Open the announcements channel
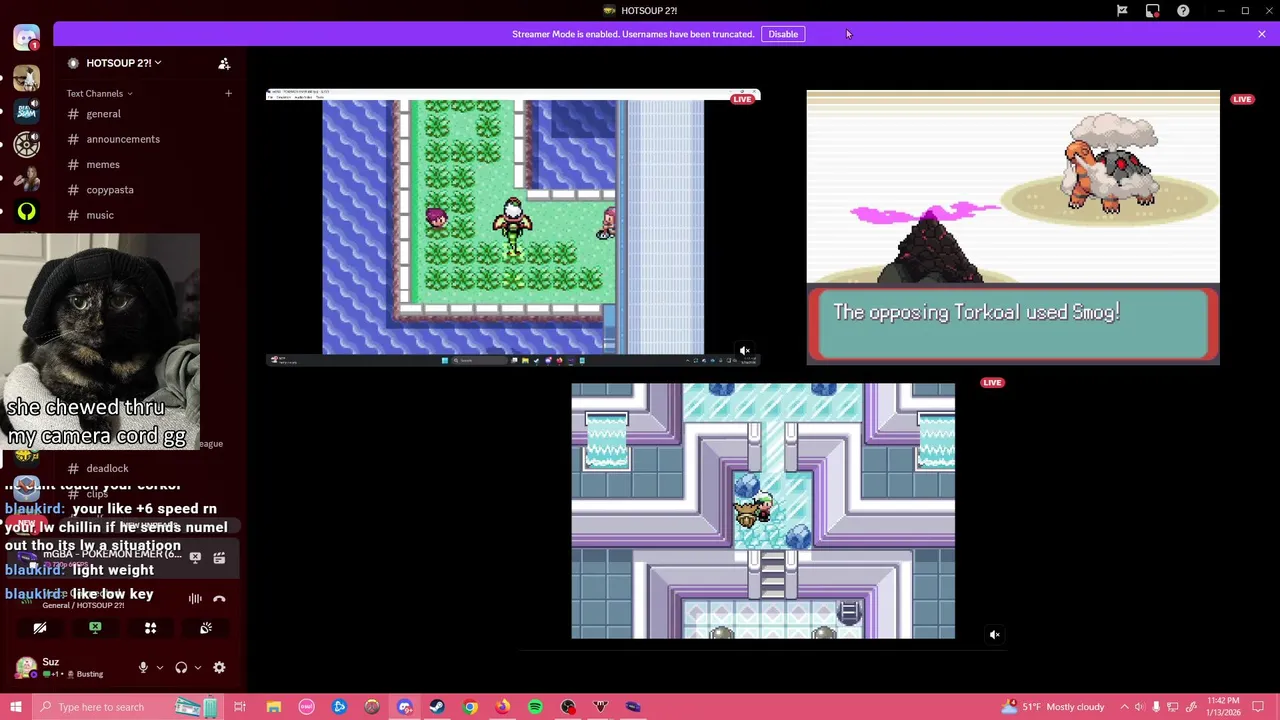The image size is (1280, 720). coord(123,139)
